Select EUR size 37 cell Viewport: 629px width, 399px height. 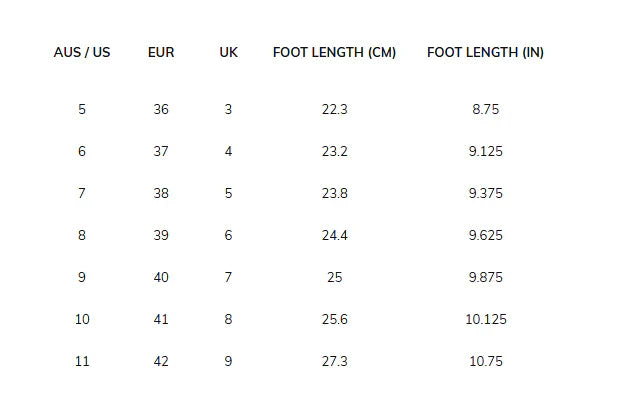pyautogui.click(x=161, y=152)
